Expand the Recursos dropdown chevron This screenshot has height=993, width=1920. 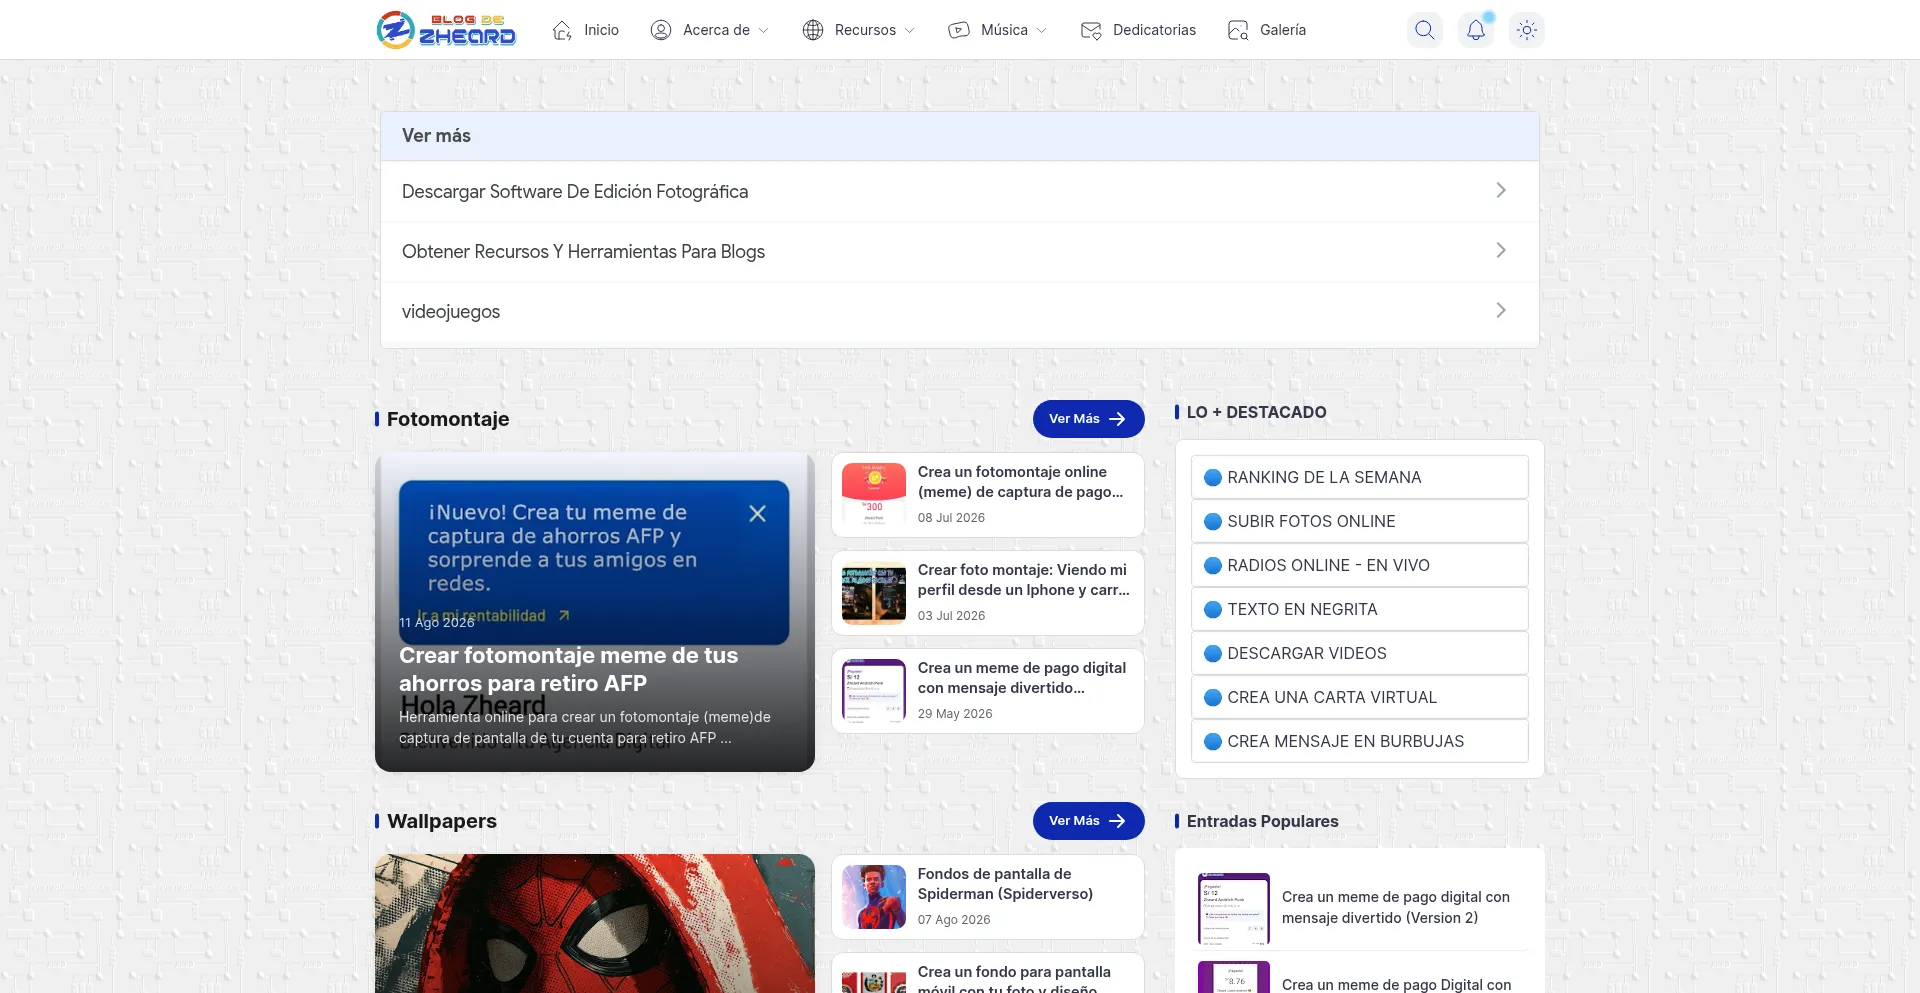coord(910,31)
